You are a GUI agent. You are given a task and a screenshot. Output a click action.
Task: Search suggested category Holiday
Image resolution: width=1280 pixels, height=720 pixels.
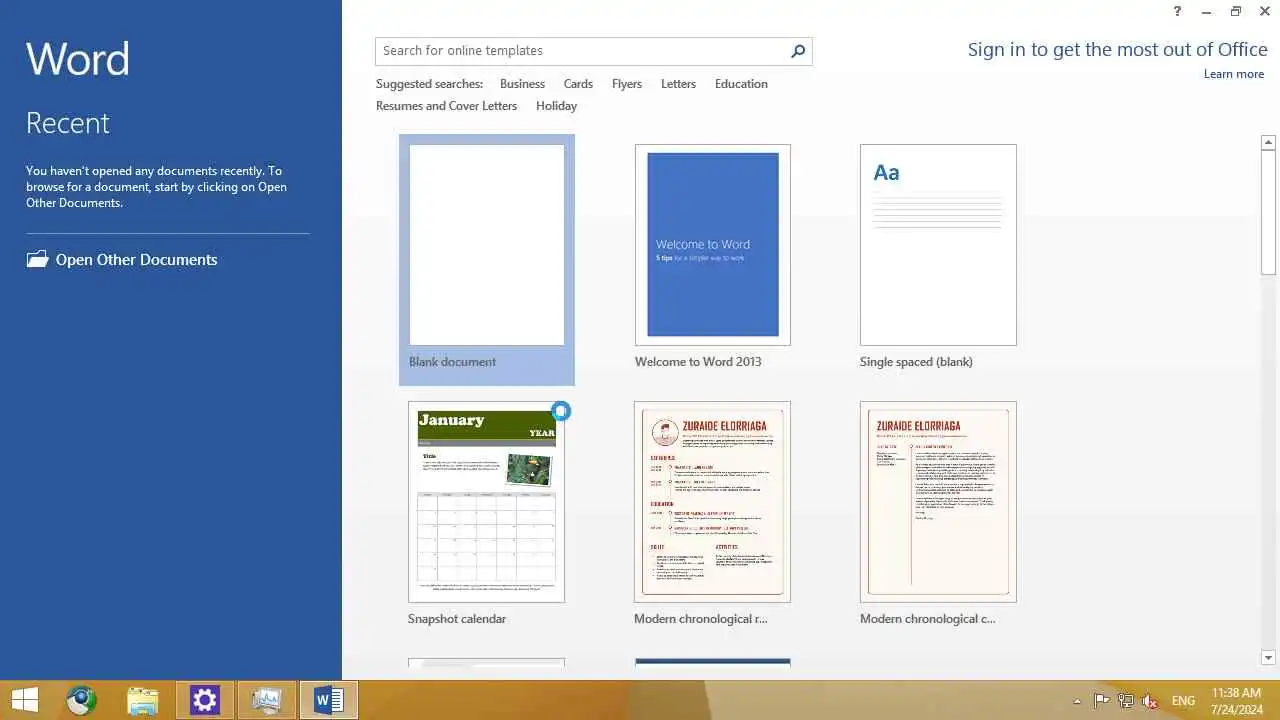point(556,106)
